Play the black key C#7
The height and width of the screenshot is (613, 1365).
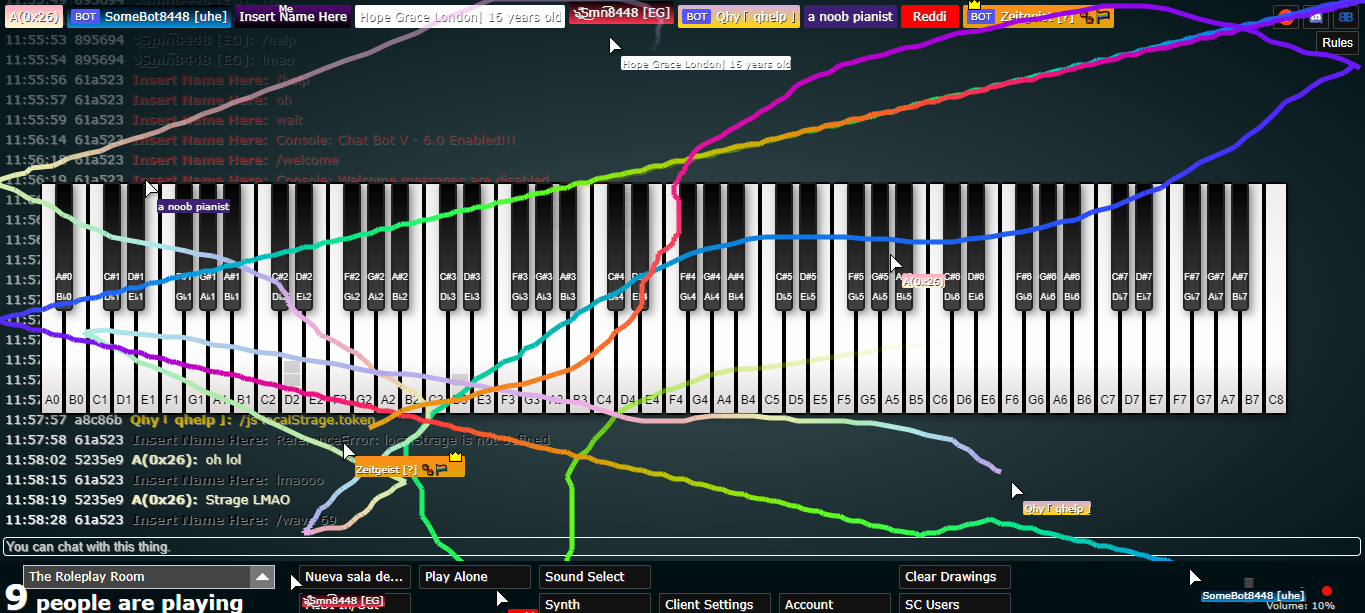1120,245
